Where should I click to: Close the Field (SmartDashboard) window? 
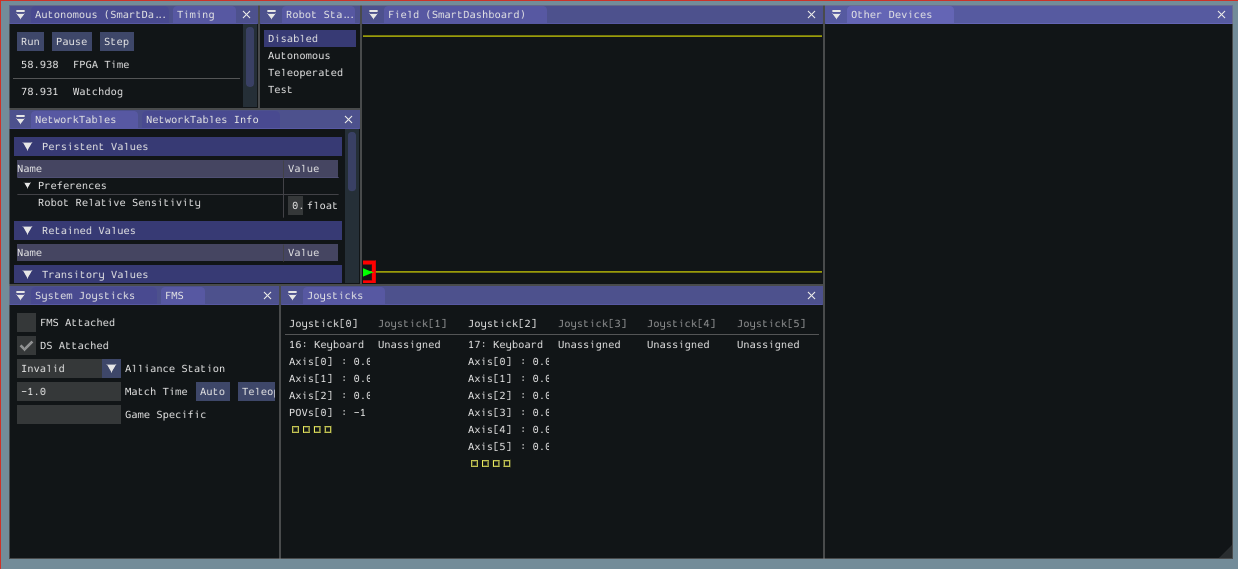812,15
